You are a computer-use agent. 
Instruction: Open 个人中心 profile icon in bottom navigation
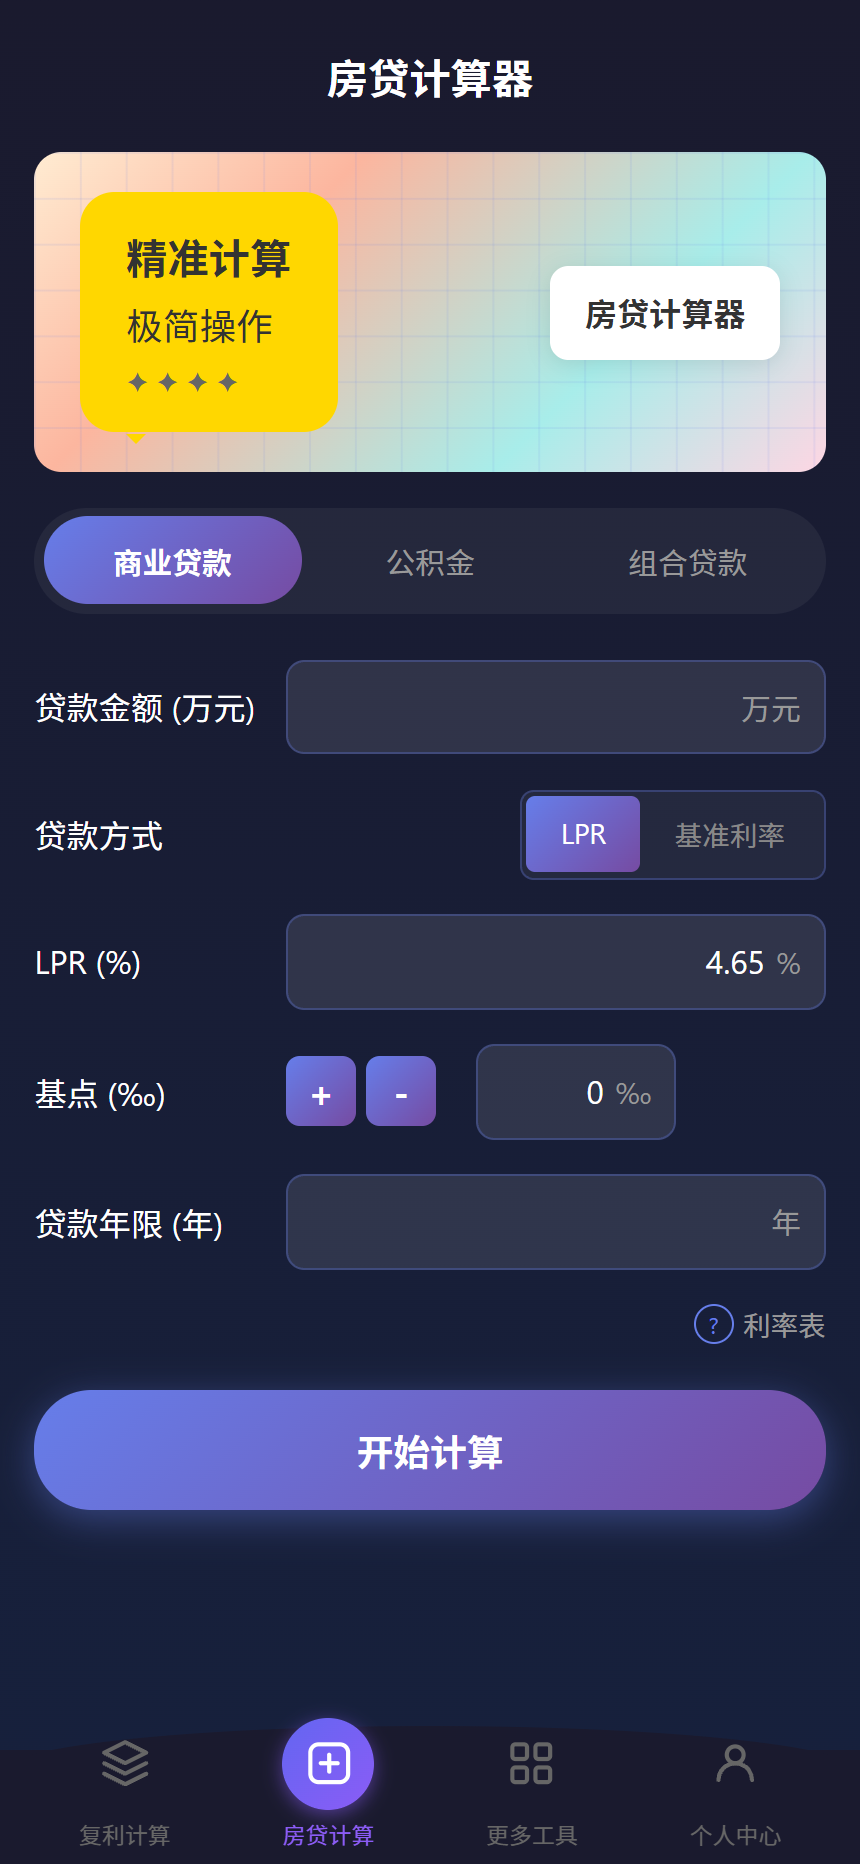(735, 1762)
